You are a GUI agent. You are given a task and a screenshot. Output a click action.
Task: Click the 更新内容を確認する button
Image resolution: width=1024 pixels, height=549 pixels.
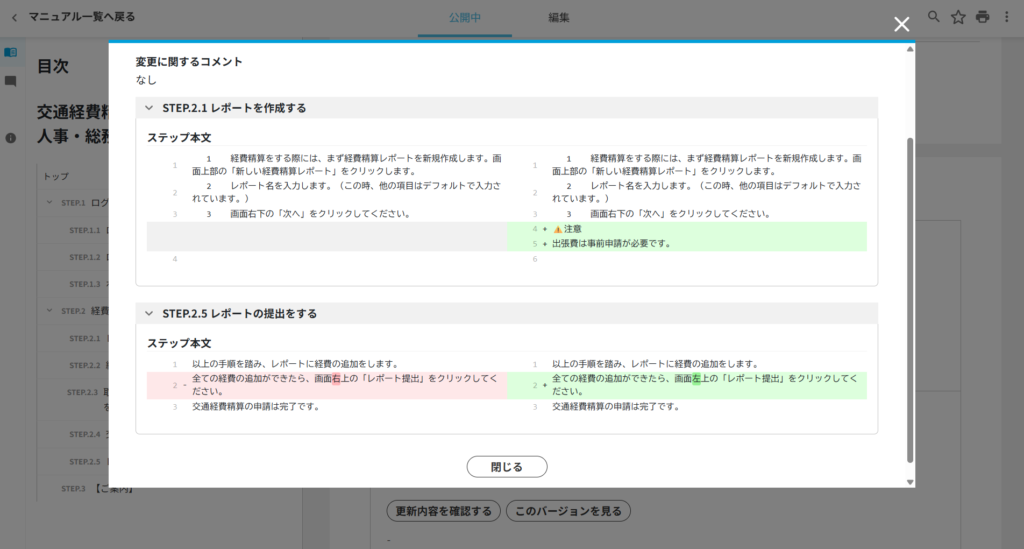click(x=443, y=511)
